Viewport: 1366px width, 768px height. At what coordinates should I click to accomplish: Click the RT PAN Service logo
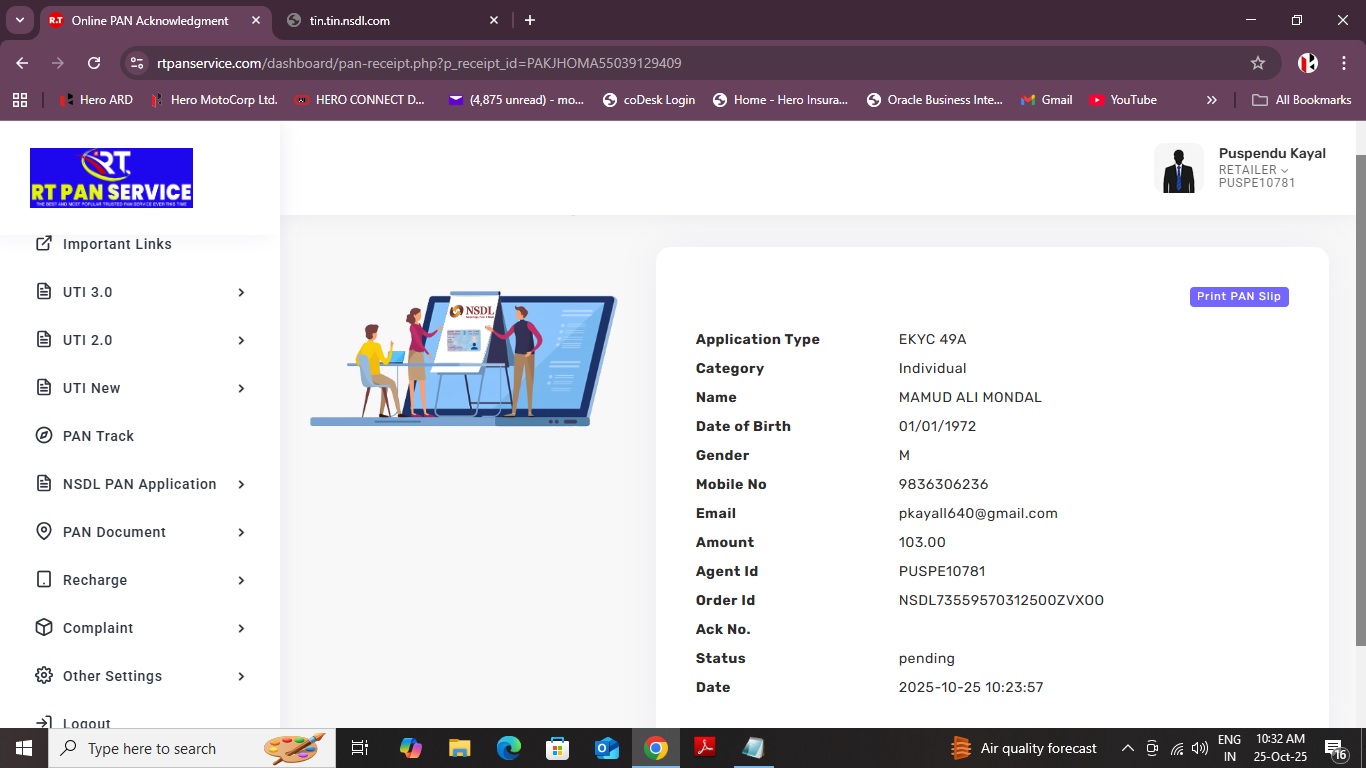coord(111,178)
